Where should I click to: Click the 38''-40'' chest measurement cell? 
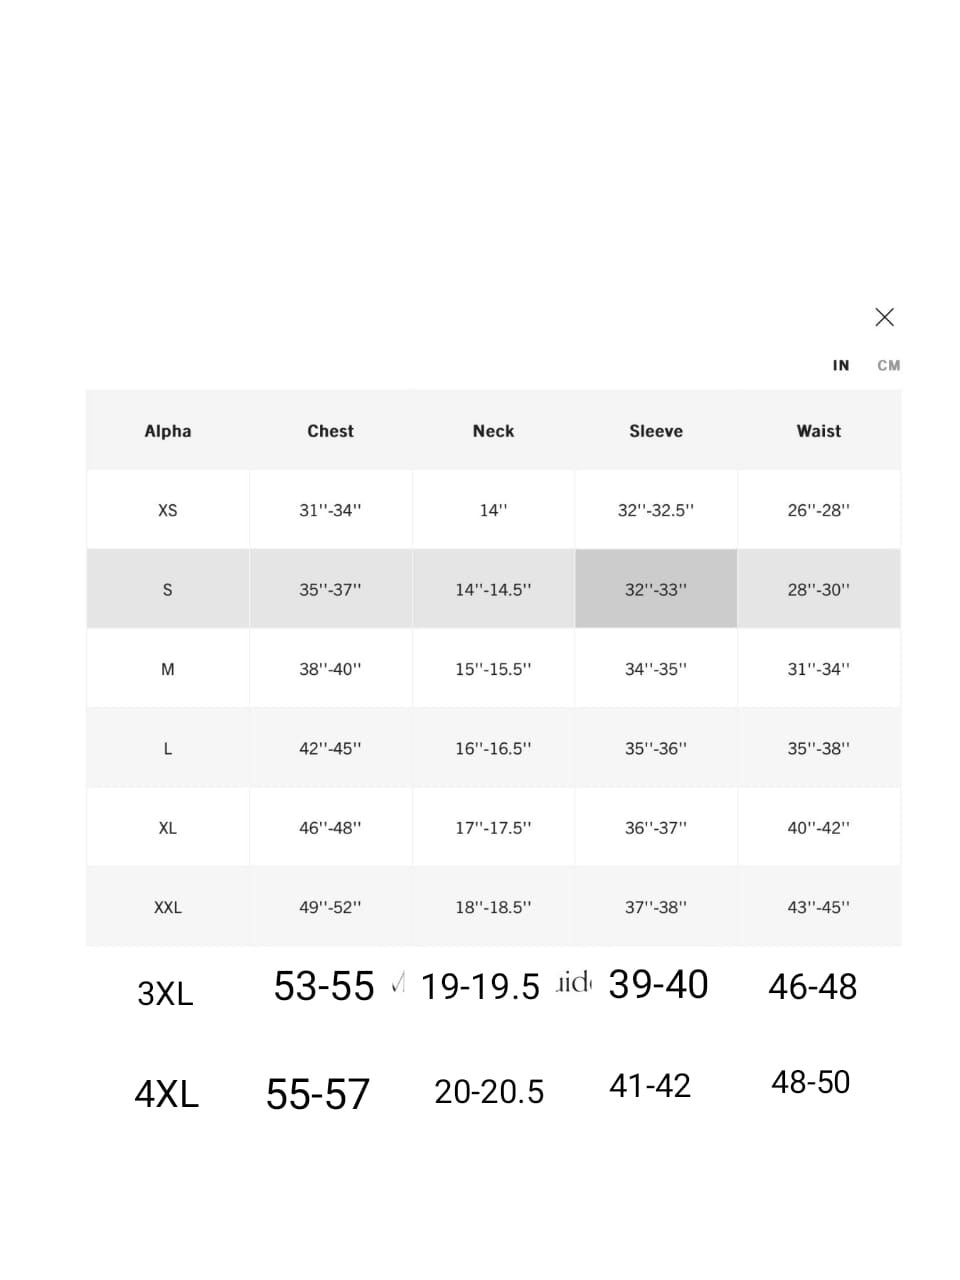click(x=330, y=669)
